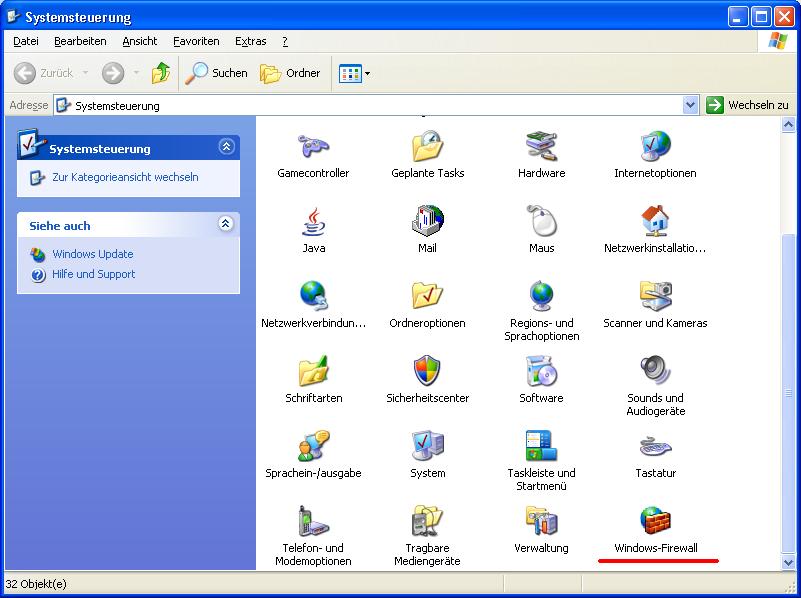The width and height of the screenshot is (801, 598).
Task: Open Taskleiste und Startmenü icon
Action: click(x=541, y=446)
